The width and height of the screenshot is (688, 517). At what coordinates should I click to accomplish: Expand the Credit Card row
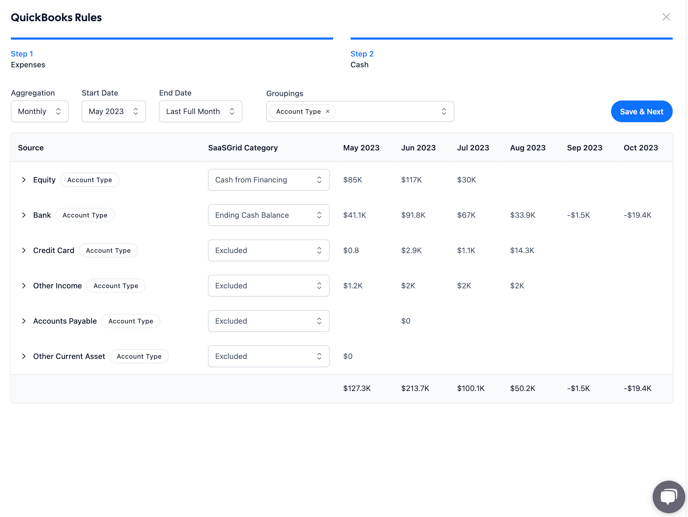24,251
